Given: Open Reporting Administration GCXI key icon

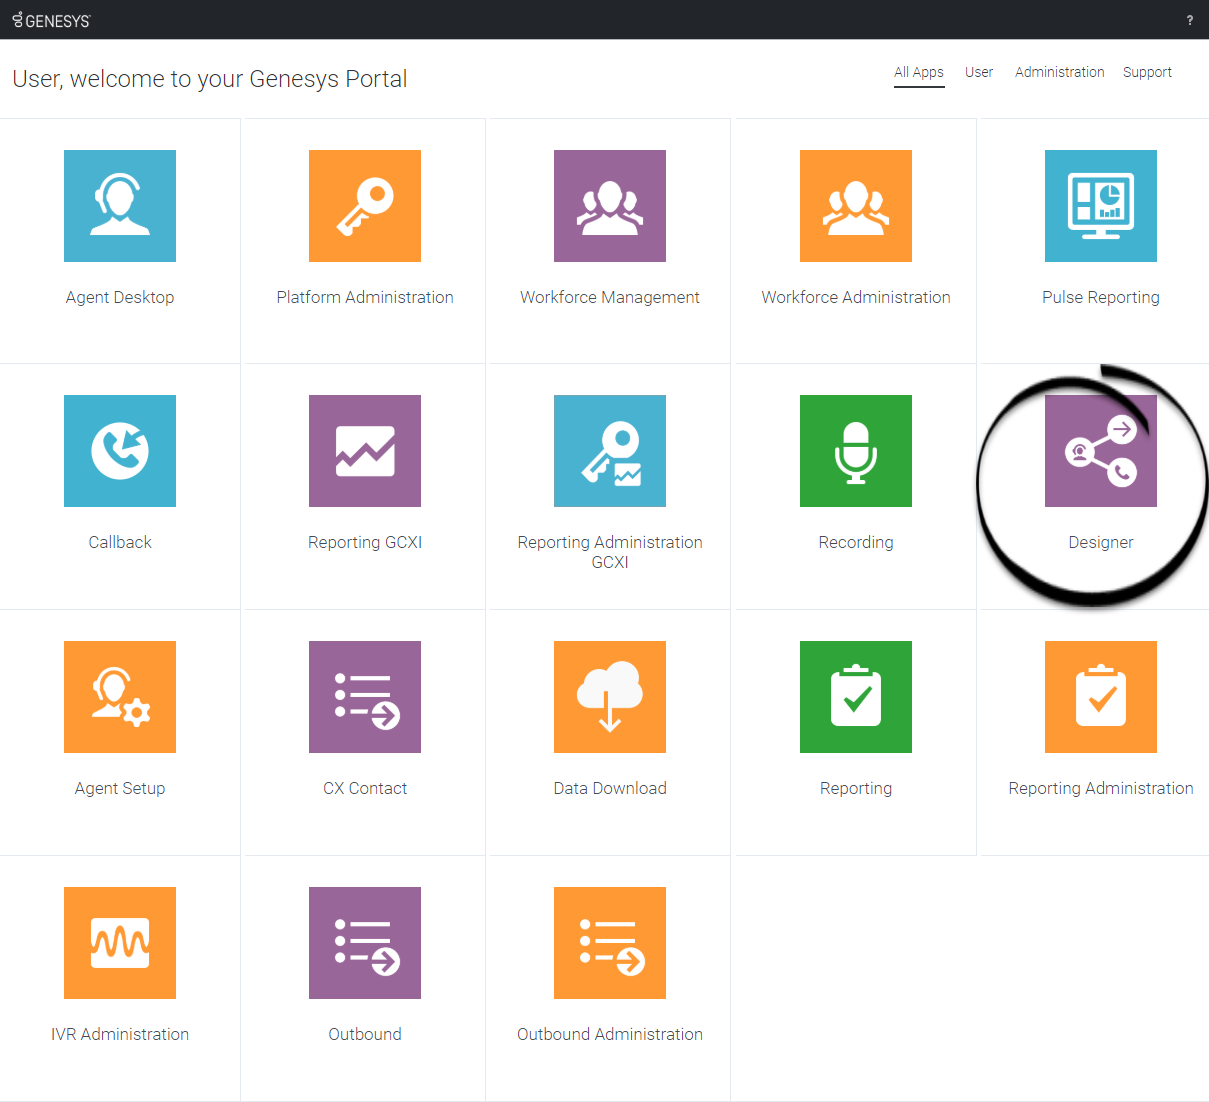Looking at the screenshot, I should pyautogui.click(x=610, y=451).
